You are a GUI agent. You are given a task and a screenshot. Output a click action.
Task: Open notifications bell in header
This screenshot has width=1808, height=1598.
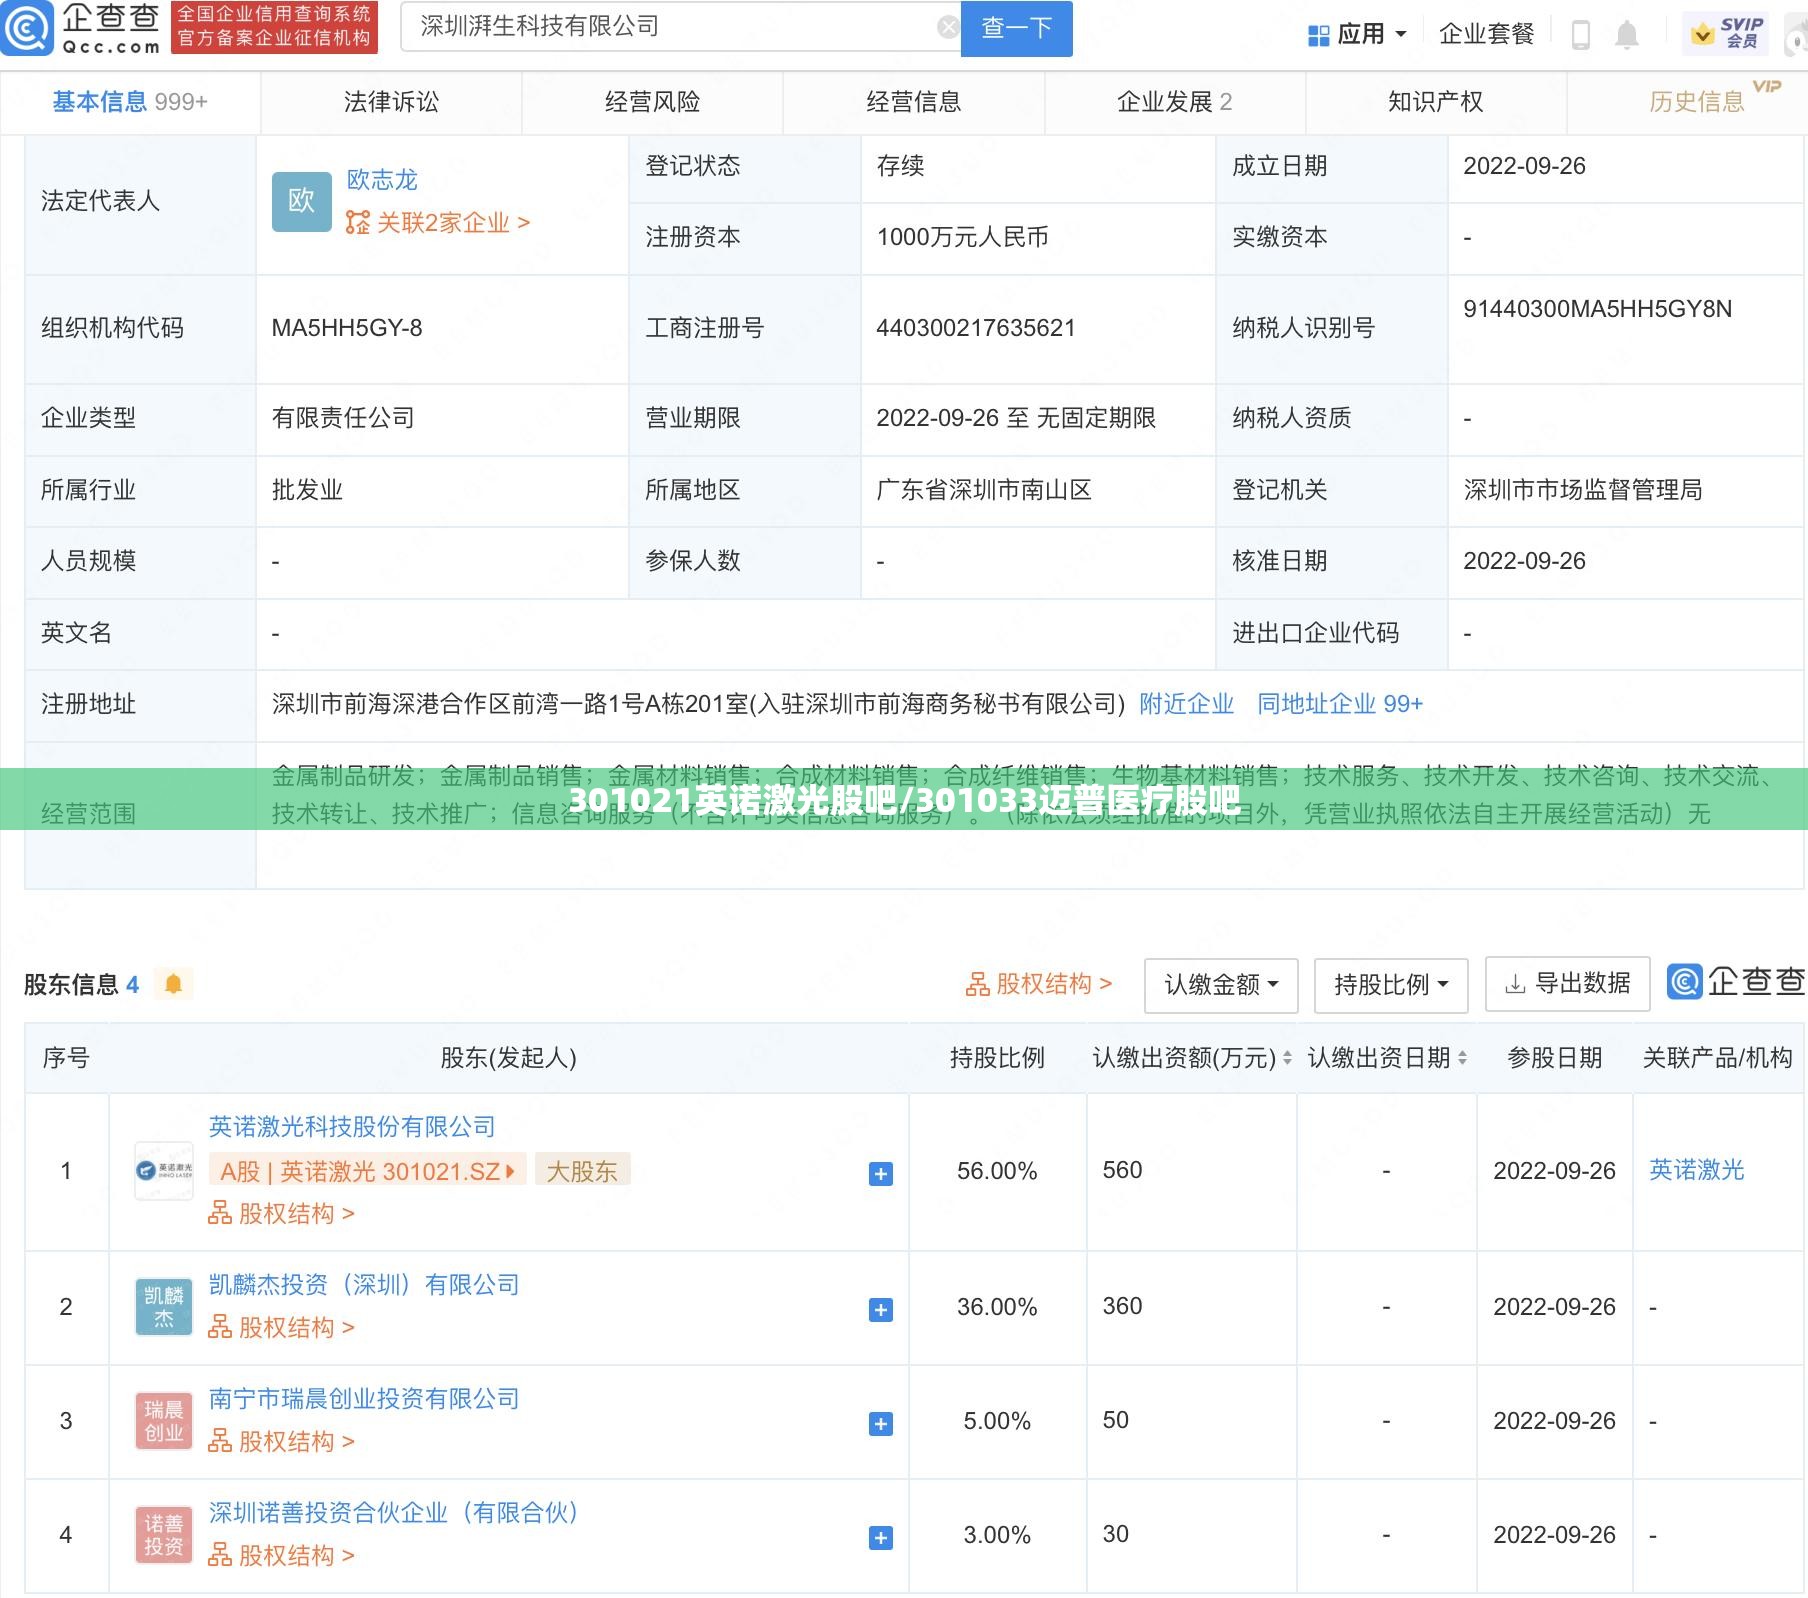click(x=1627, y=35)
